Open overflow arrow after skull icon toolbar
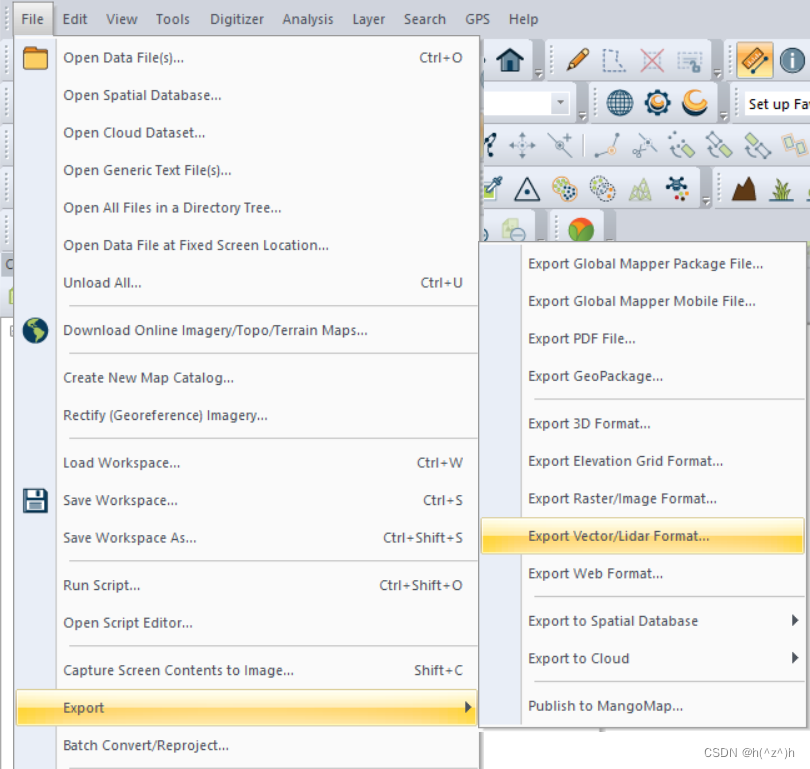This screenshot has height=769, width=810. tap(706, 201)
